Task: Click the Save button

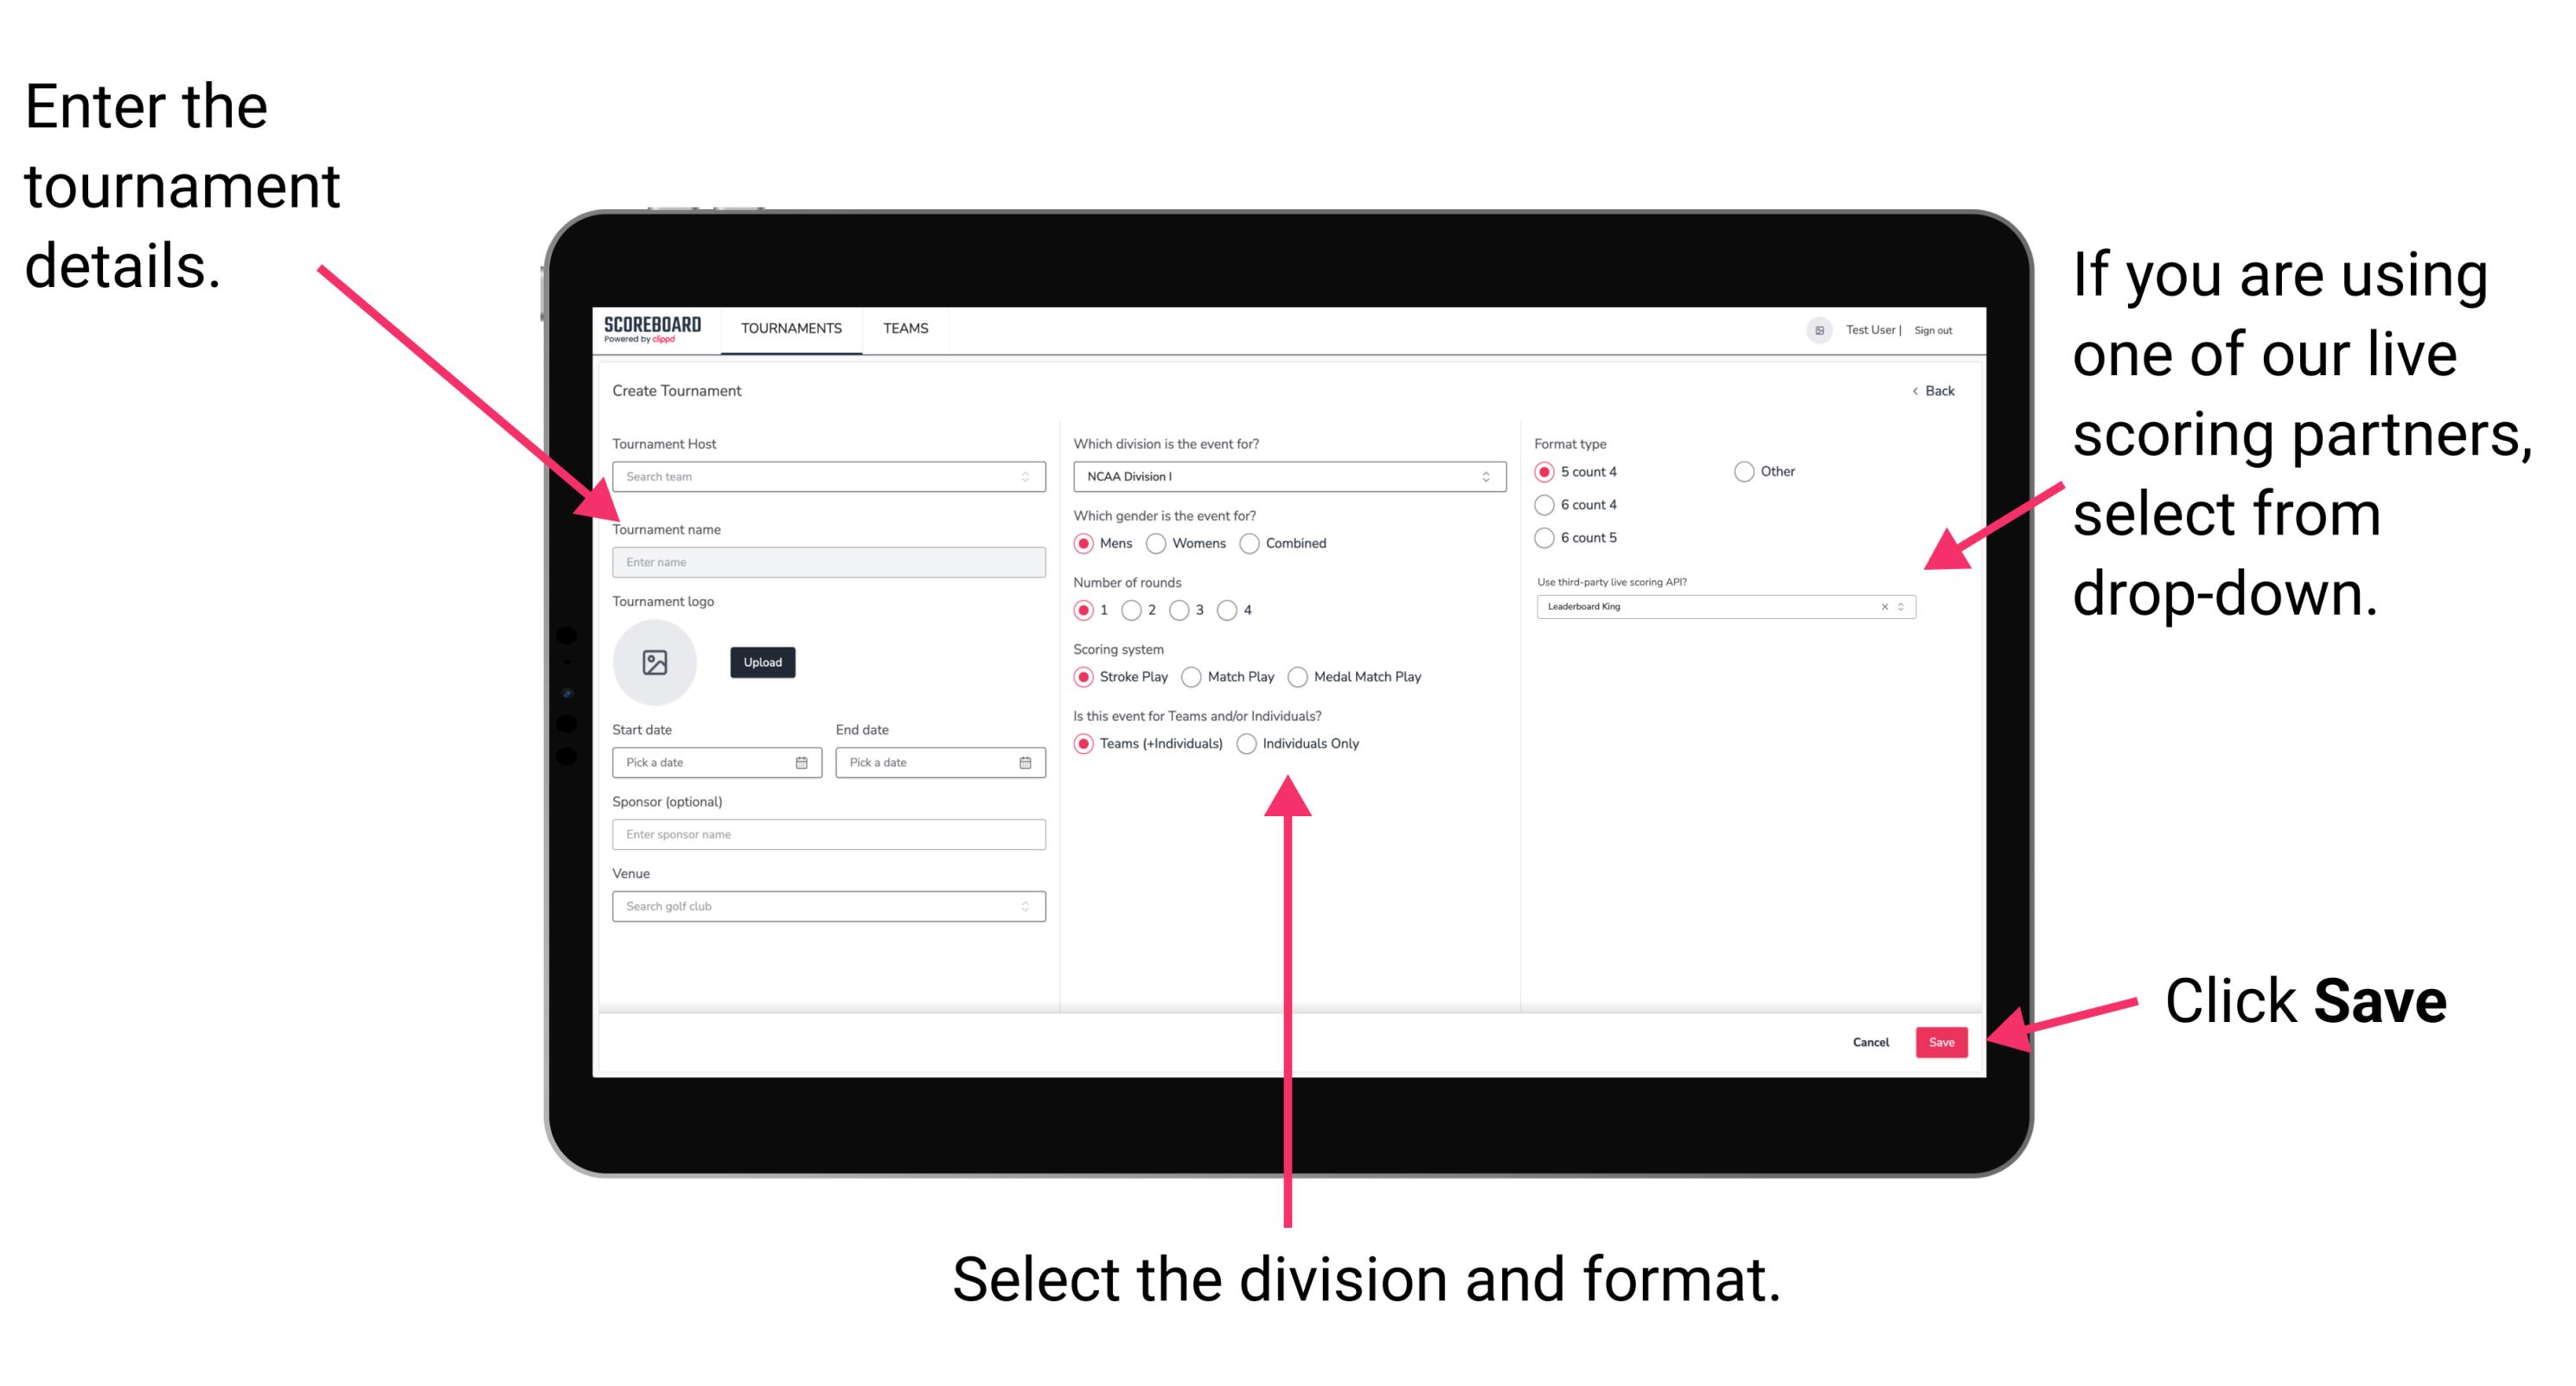Action: [x=1943, y=1041]
